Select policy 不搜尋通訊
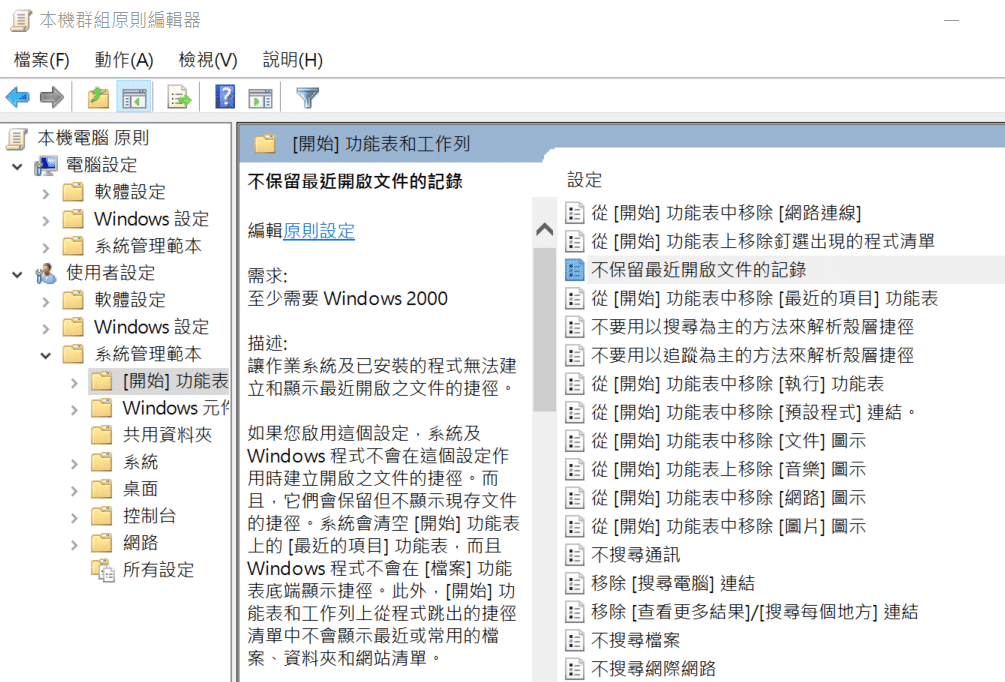This screenshot has width=1005, height=682. point(635,555)
